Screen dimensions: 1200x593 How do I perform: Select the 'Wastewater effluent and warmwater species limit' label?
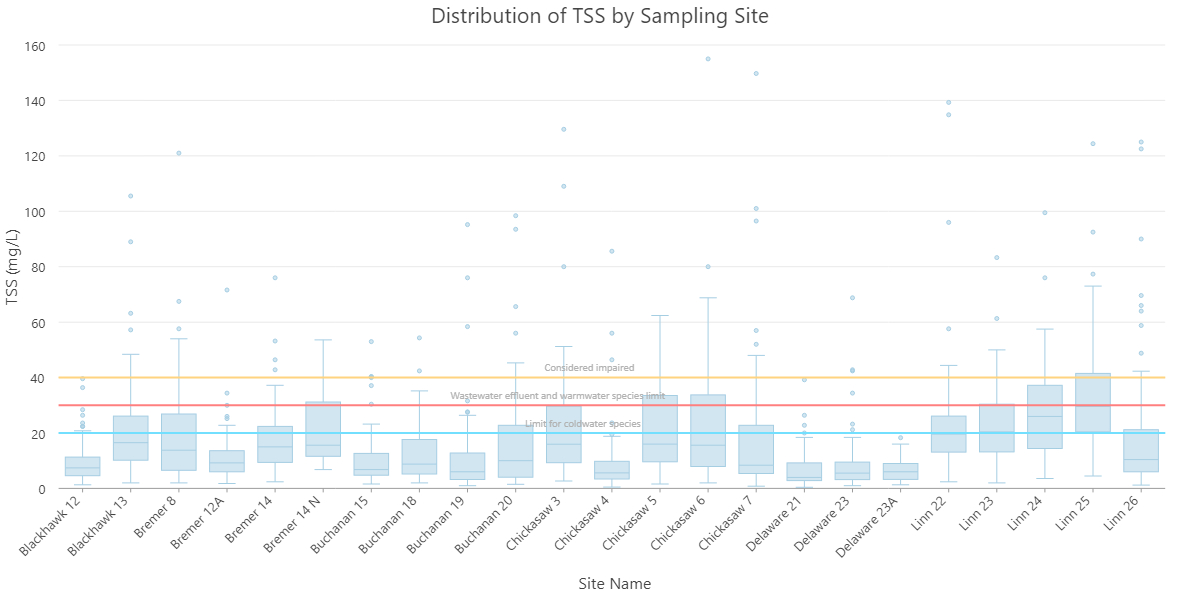[557, 396]
